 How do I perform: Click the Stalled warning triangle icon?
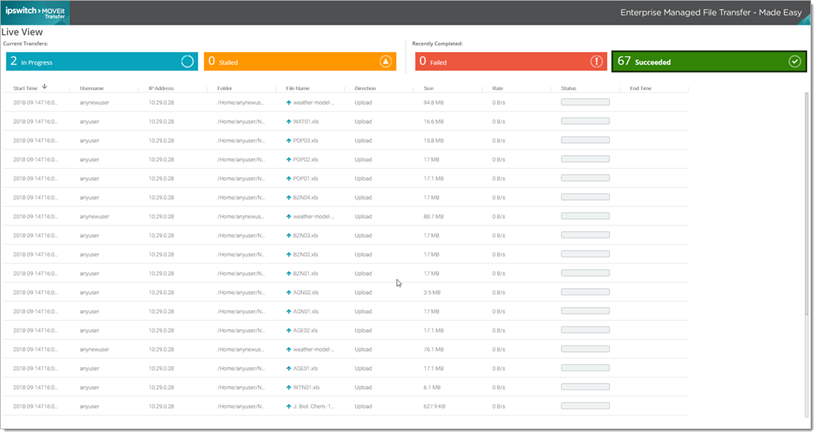point(385,62)
